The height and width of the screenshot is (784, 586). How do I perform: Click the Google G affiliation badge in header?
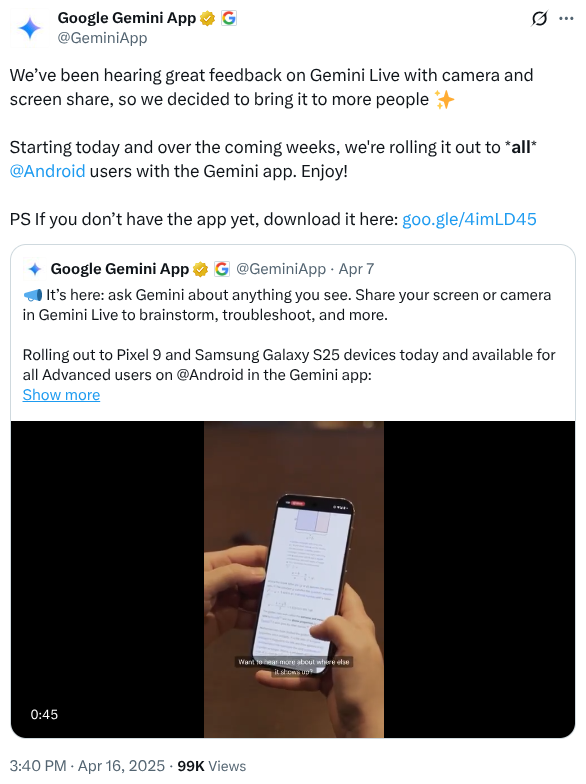pos(228,18)
